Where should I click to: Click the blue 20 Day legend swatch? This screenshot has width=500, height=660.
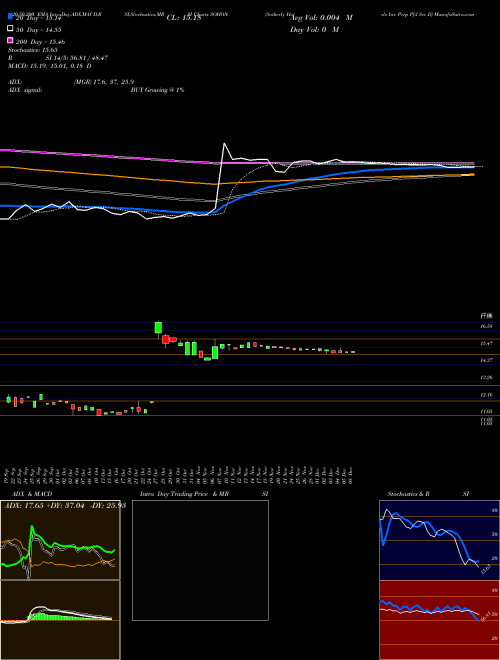pos(10,17)
